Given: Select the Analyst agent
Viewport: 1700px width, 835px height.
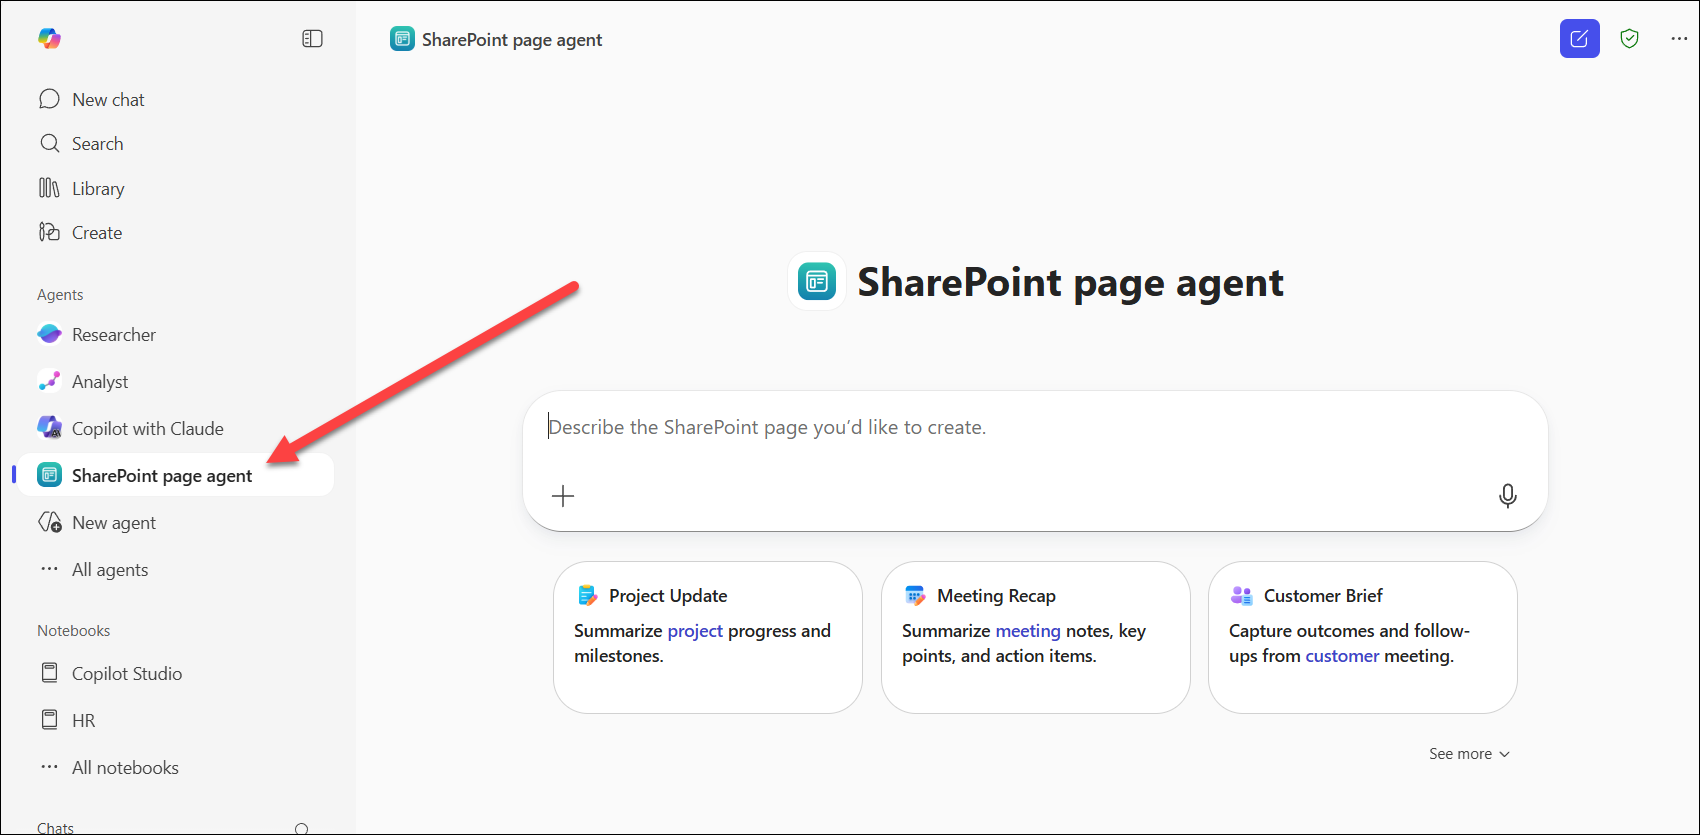Looking at the screenshot, I should [100, 382].
